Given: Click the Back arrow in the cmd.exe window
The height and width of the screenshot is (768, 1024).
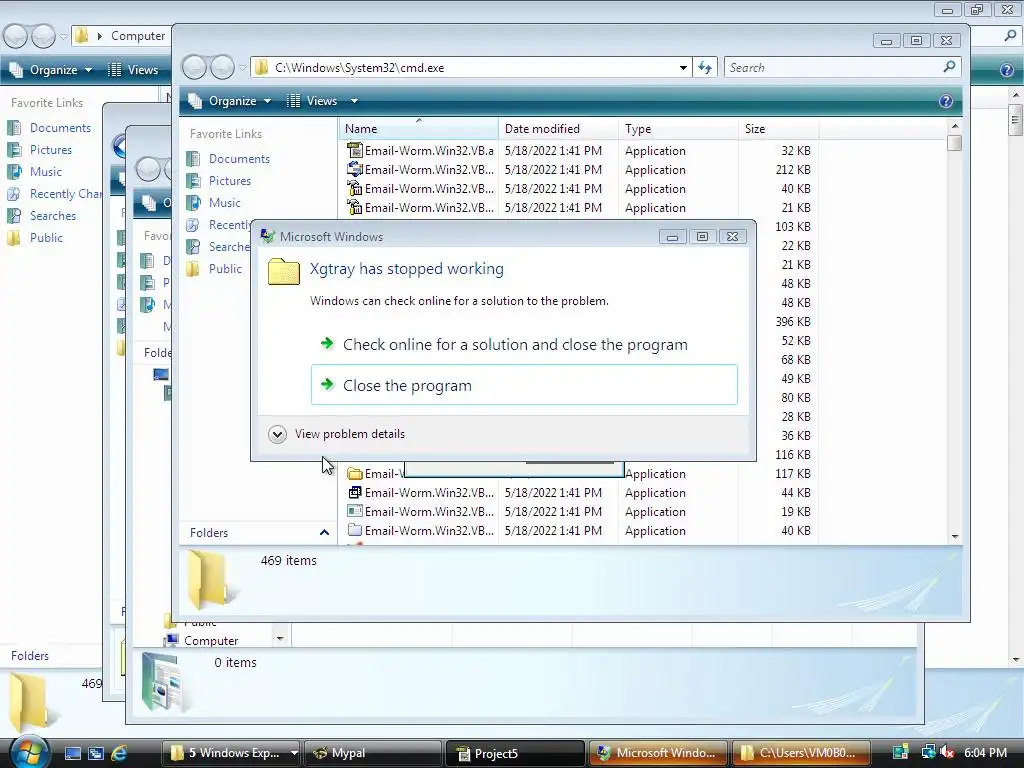Looking at the screenshot, I should [x=195, y=67].
